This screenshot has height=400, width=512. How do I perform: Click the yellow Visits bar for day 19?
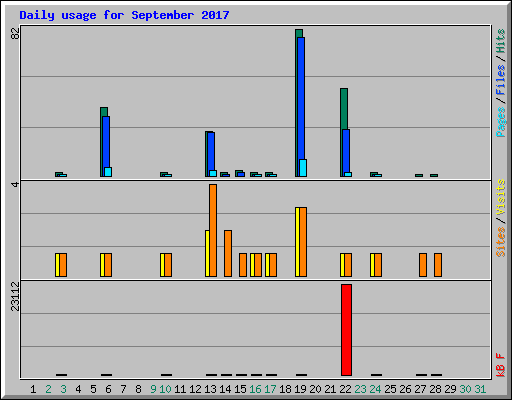tap(297, 242)
